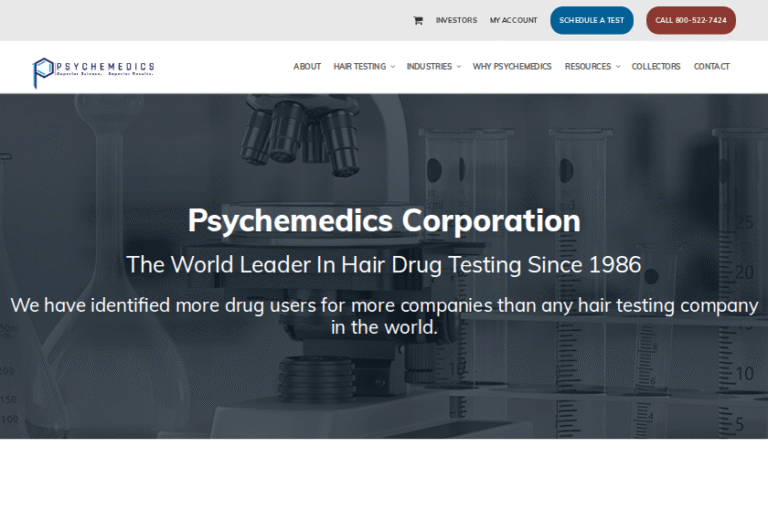Select Industries in the navigation bar
This screenshot has height=512, width=768.
[x=429, y=67]
